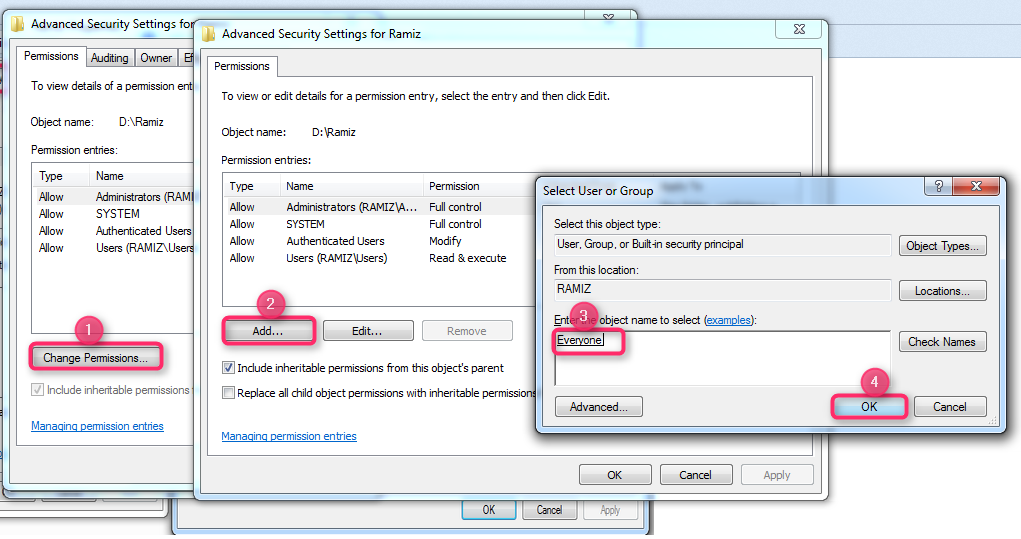Close the Select User or Group dialog
Image resolution: width=1021 pixels, height=539 pixels.
tap(975, 186)
